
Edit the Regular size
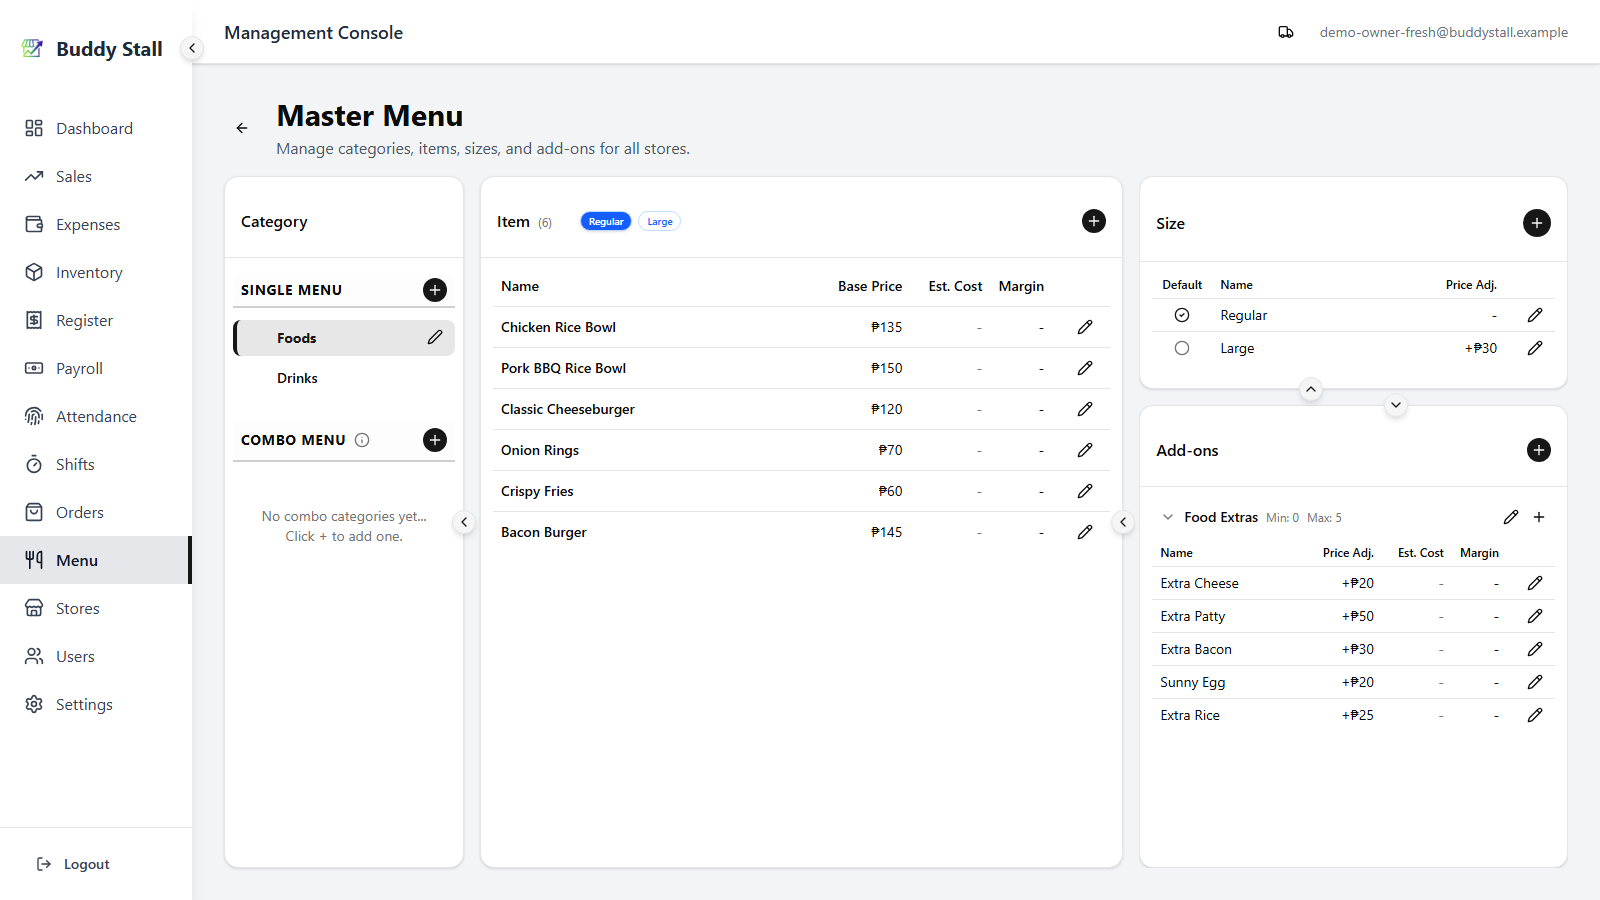[1535, 315]
